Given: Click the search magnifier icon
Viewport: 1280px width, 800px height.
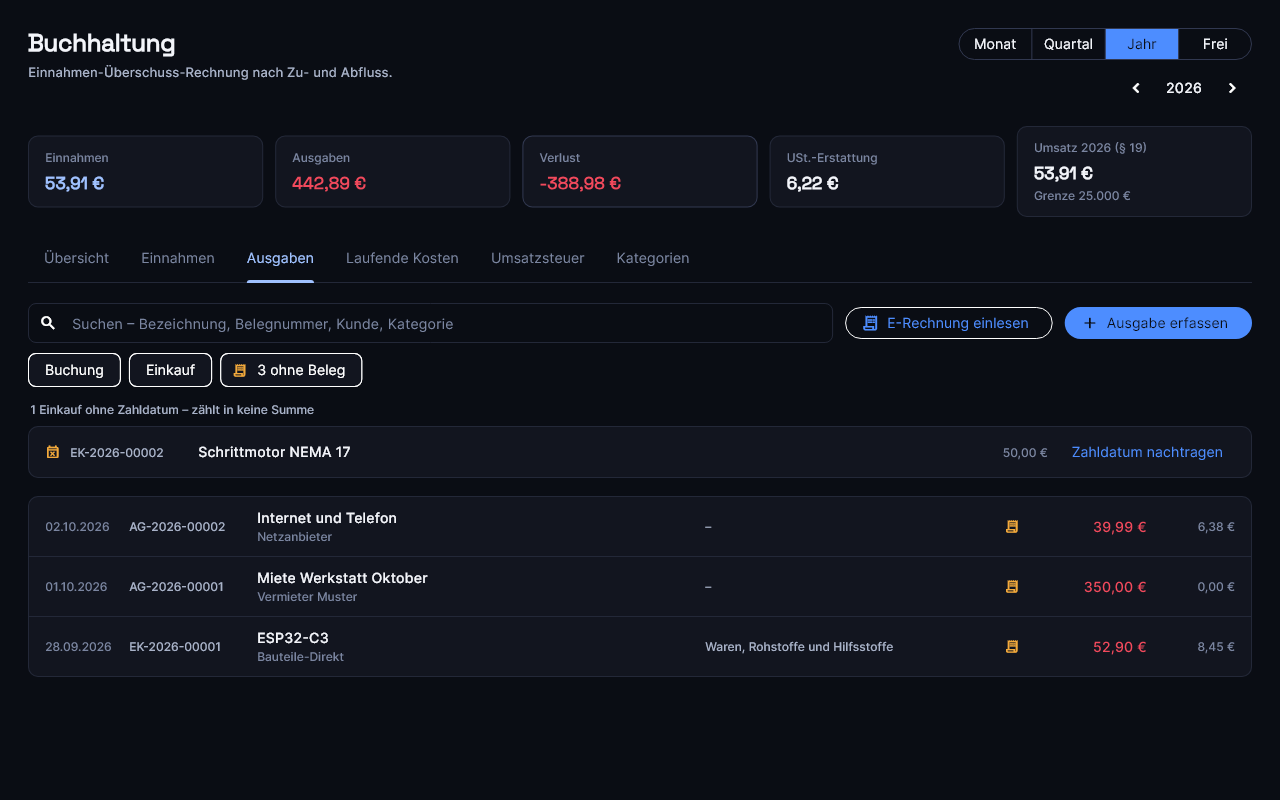Looking at the screenshot, I should [x=48, y=323].
